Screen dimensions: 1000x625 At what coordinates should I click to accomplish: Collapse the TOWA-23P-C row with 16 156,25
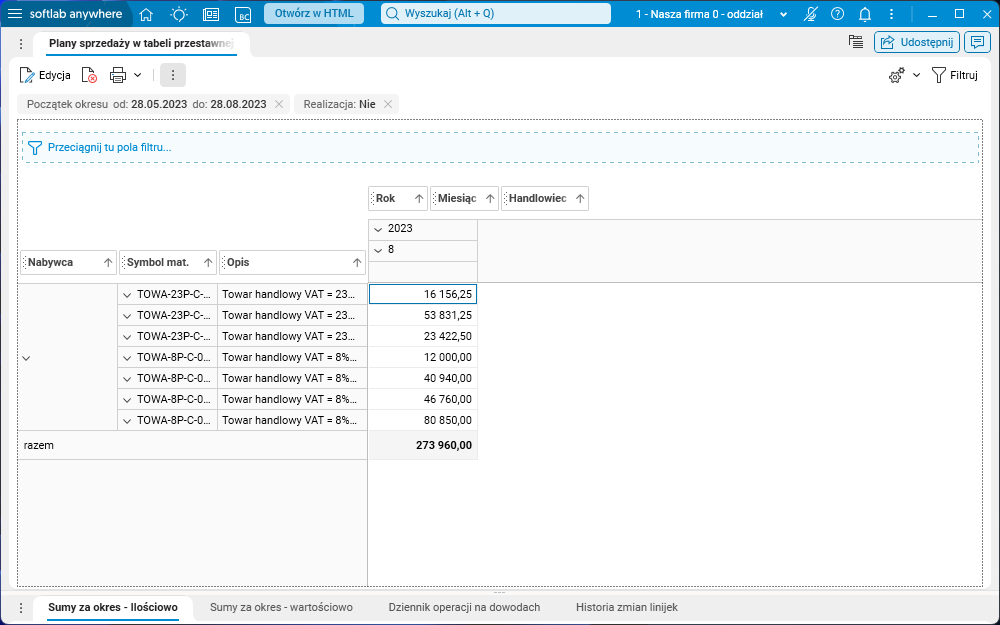click(127, 295)
